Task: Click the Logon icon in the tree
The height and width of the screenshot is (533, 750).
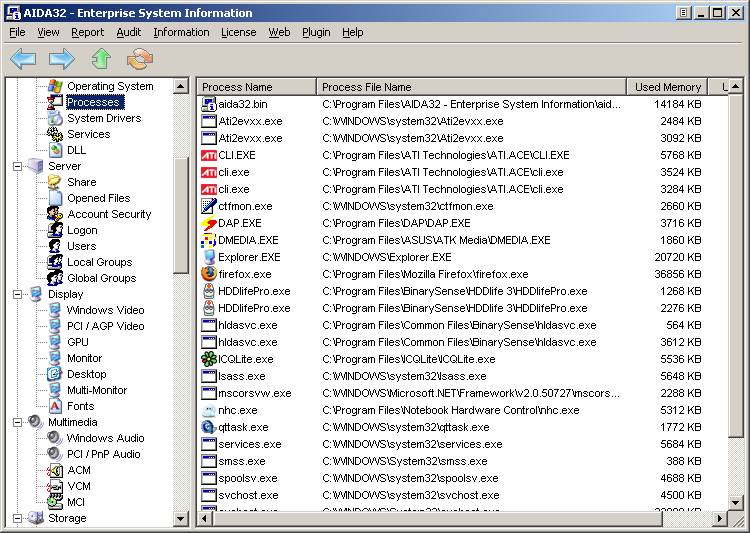Action: [x=55, y=230]
